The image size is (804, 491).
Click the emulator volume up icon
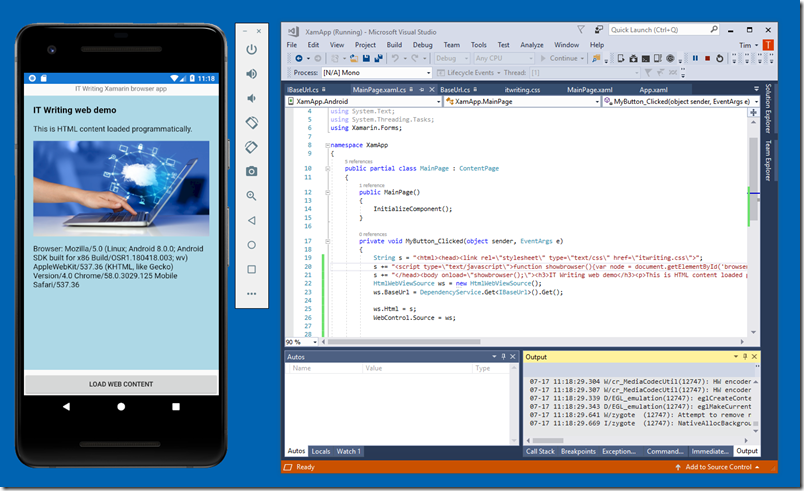(251, 74)
